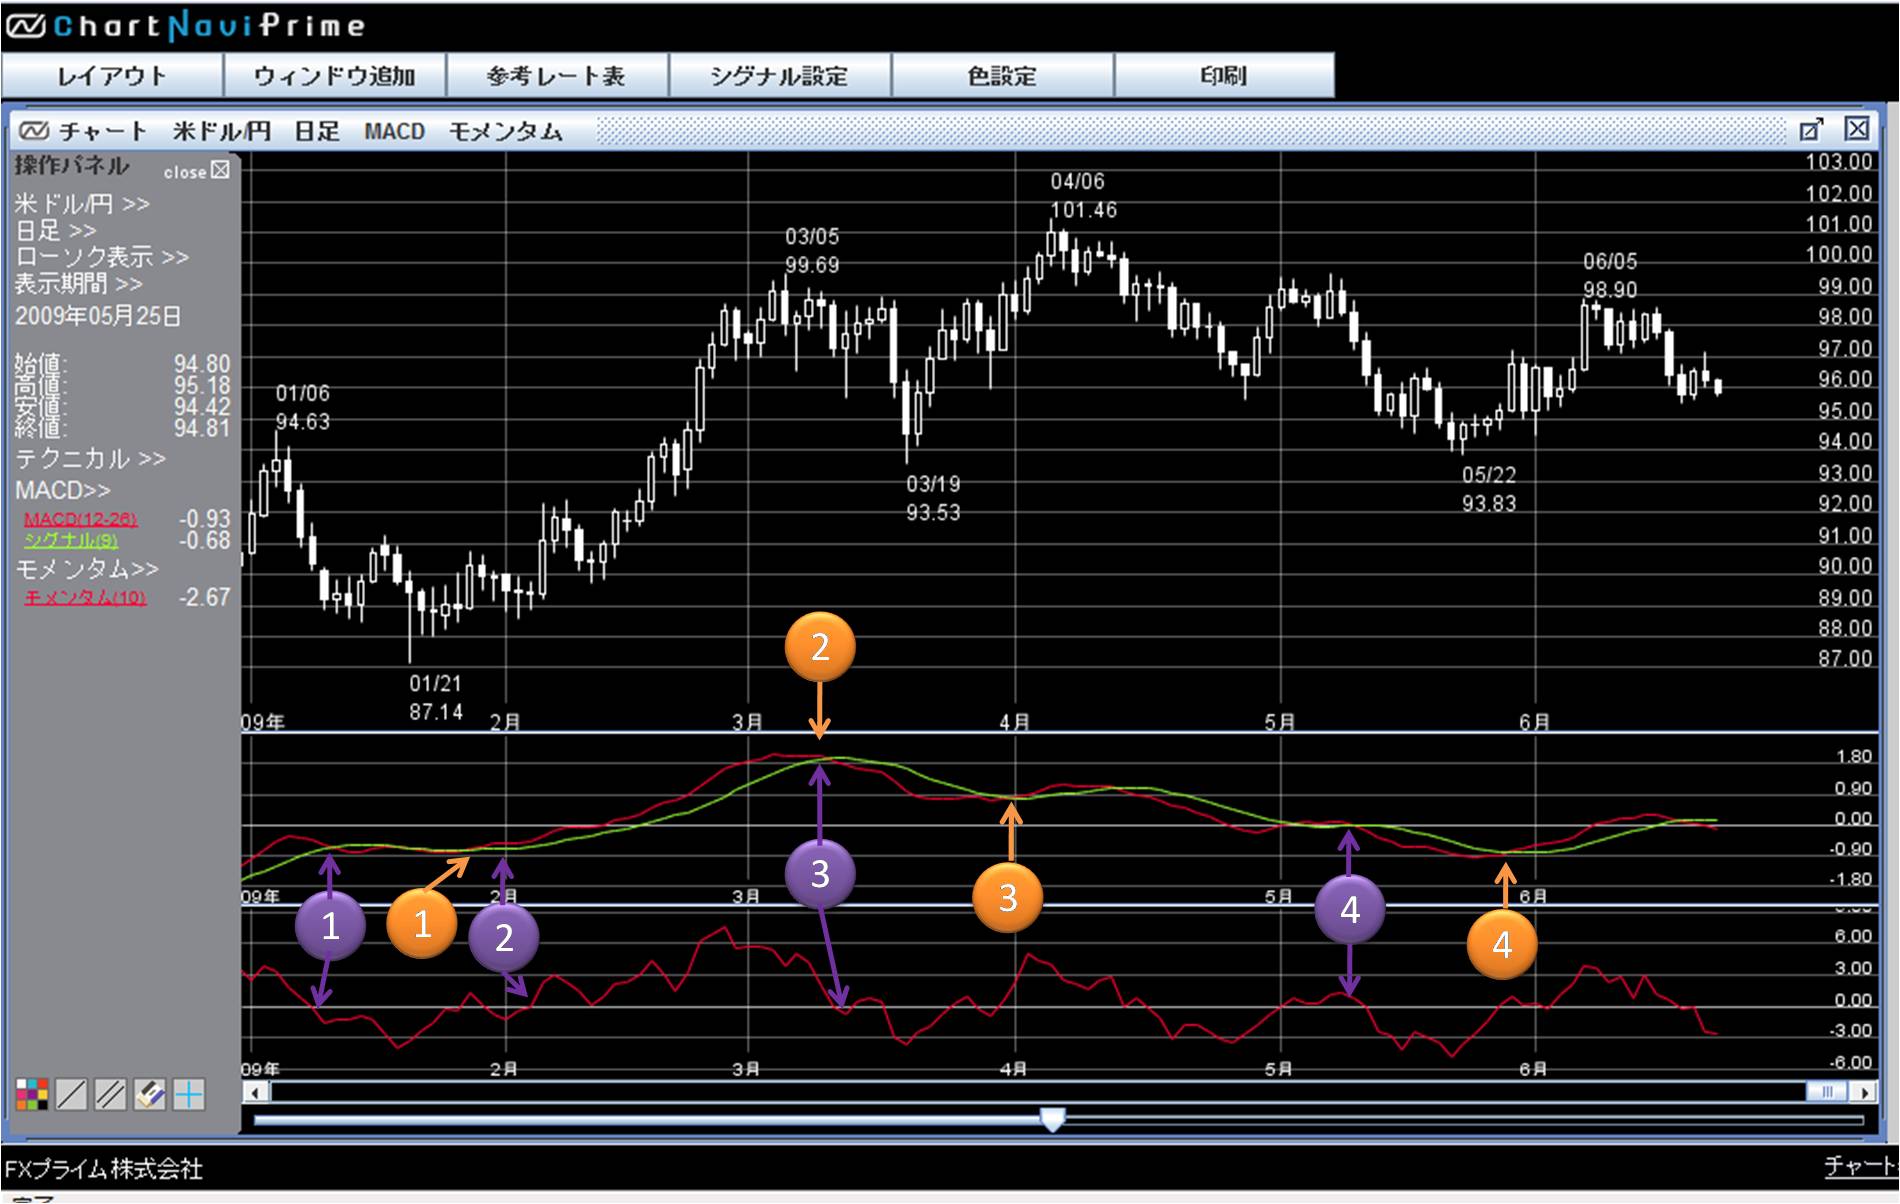The height and width of the screenshot is (1204, 1900).
Task: Open the レイアウト menu
Action: (x=112, y=76)
